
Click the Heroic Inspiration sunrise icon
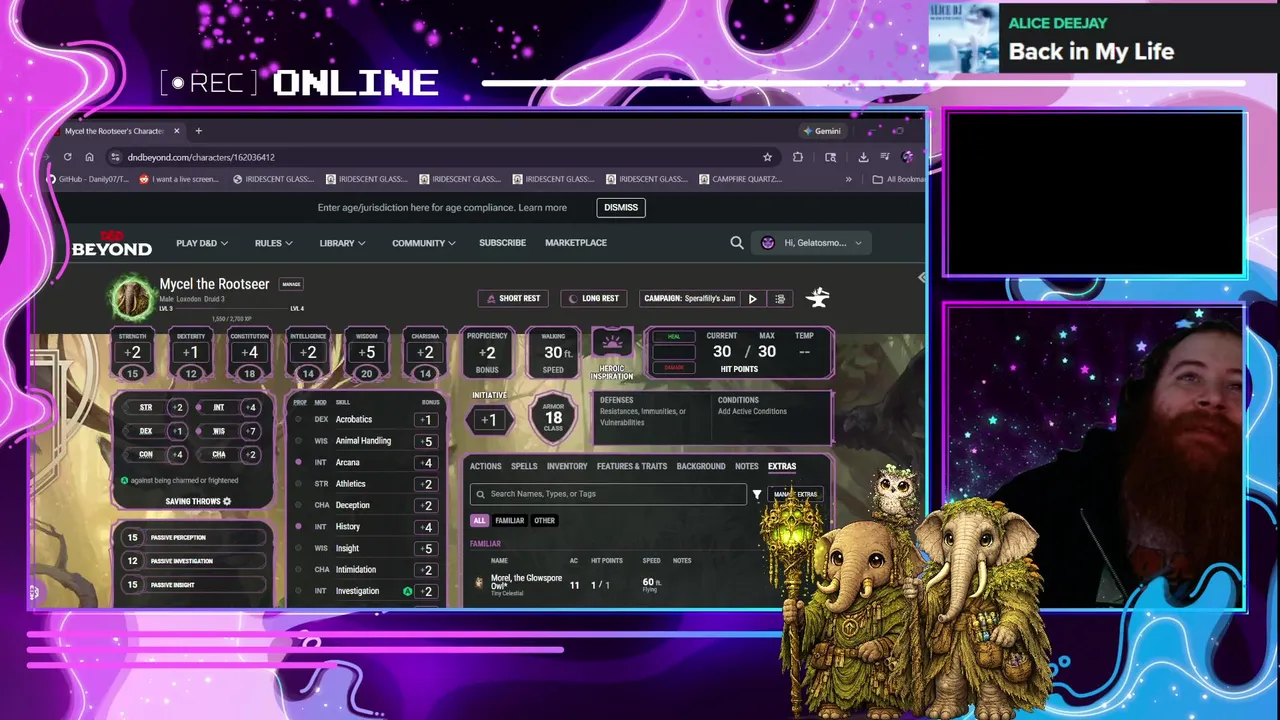612,343
